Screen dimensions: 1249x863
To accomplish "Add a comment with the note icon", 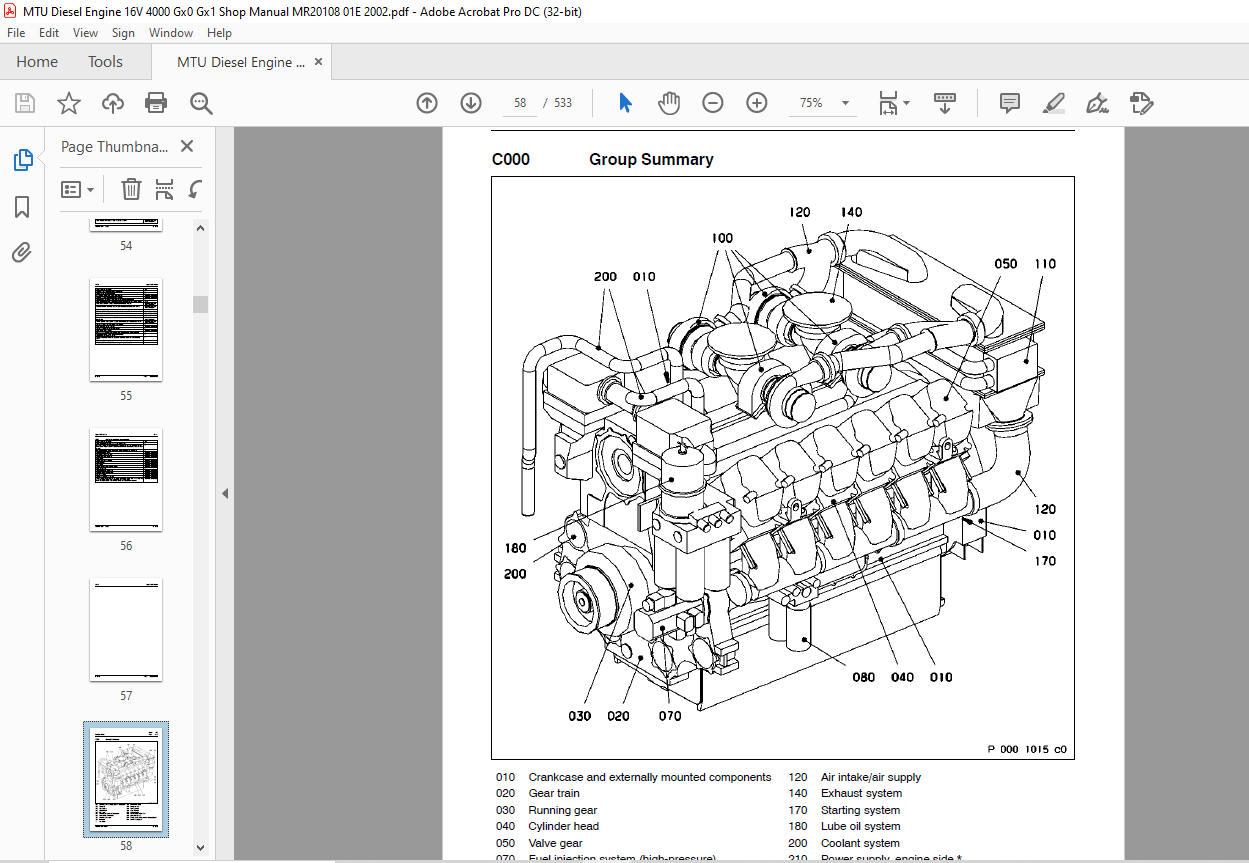I will point(1010,103).
